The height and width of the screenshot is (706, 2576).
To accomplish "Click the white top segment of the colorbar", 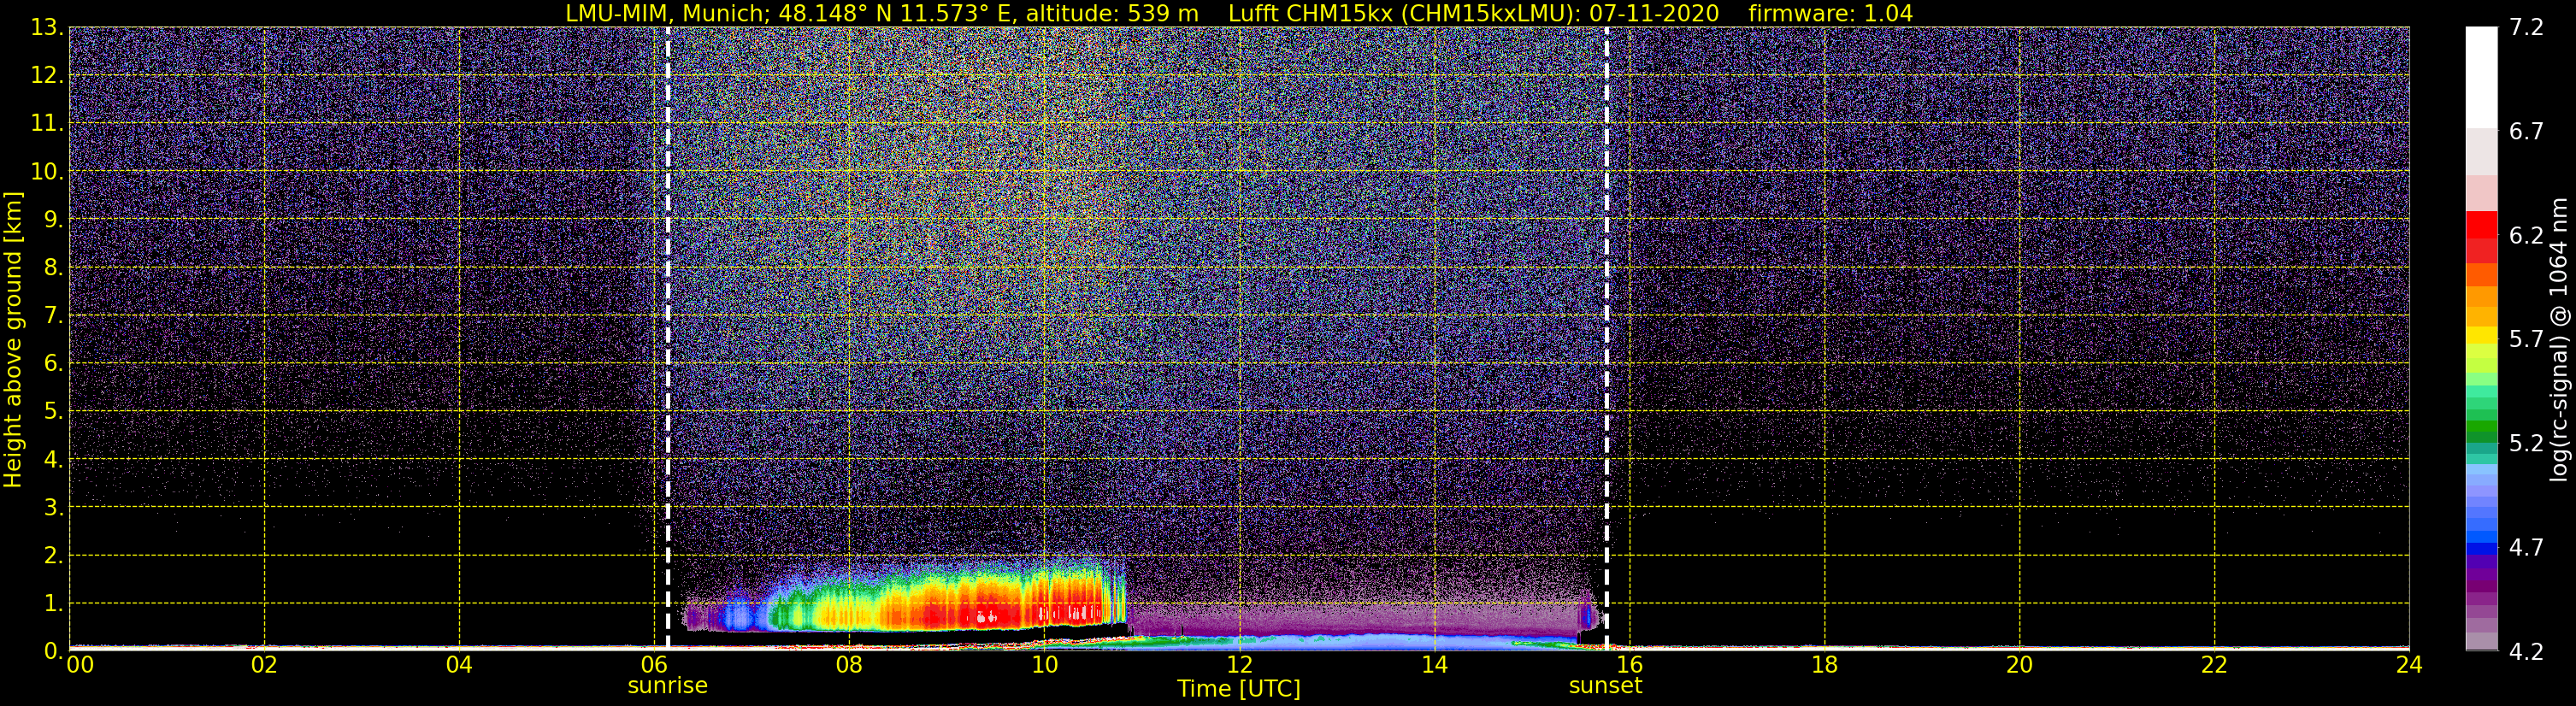I will (x=2481, y=77).
